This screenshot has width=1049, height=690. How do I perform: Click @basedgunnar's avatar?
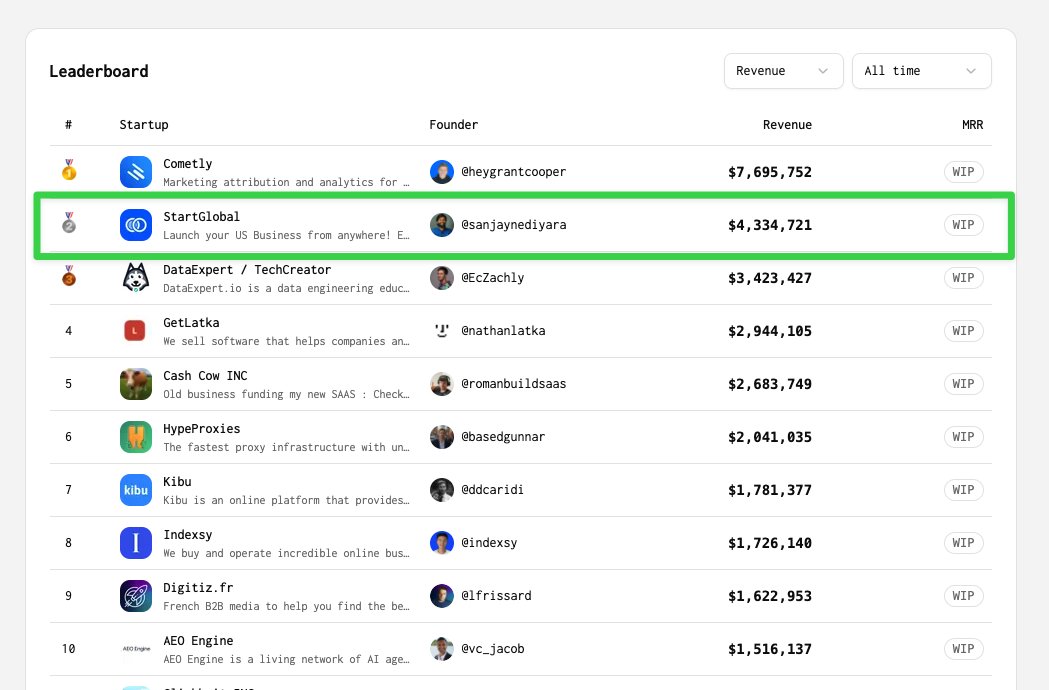point(442,436)
